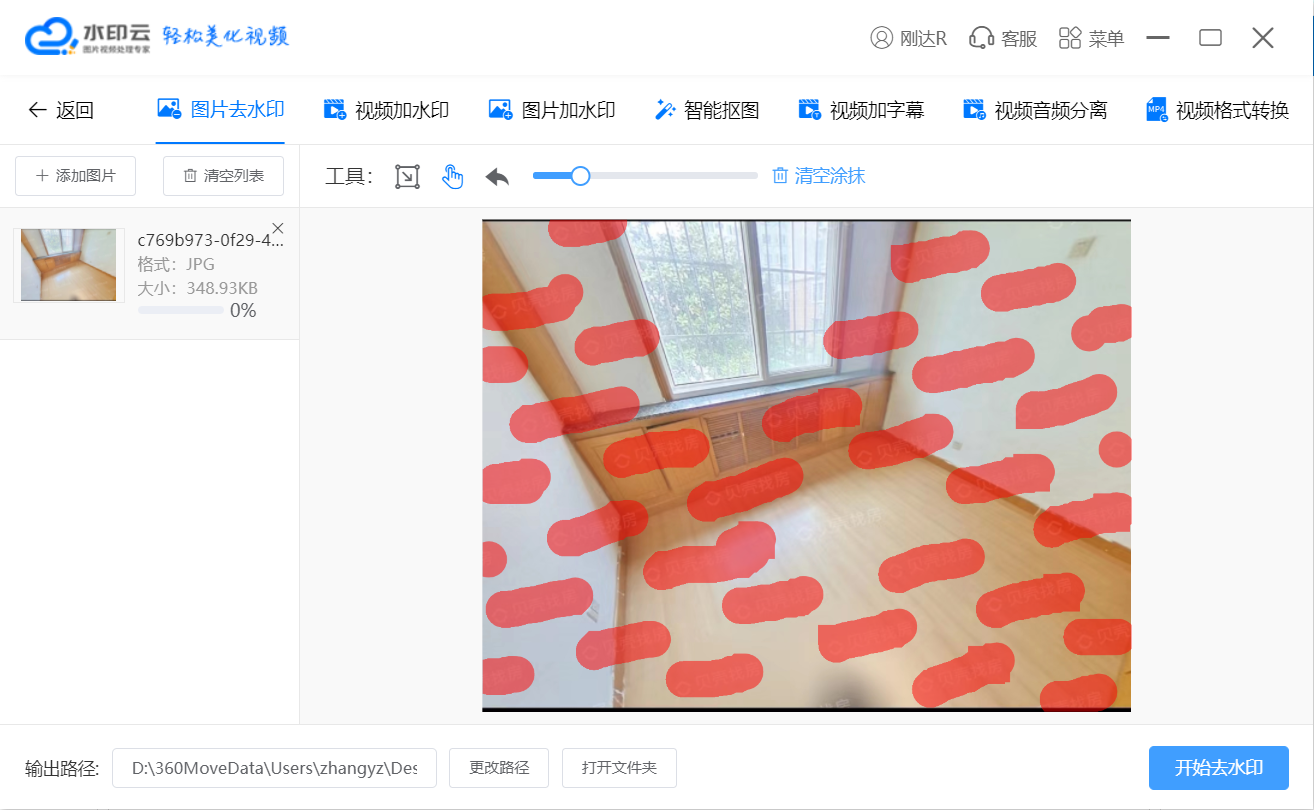Open the 视频加字幕 tab
This screenshot has width=1314, height=810.
tap(861, 110)
